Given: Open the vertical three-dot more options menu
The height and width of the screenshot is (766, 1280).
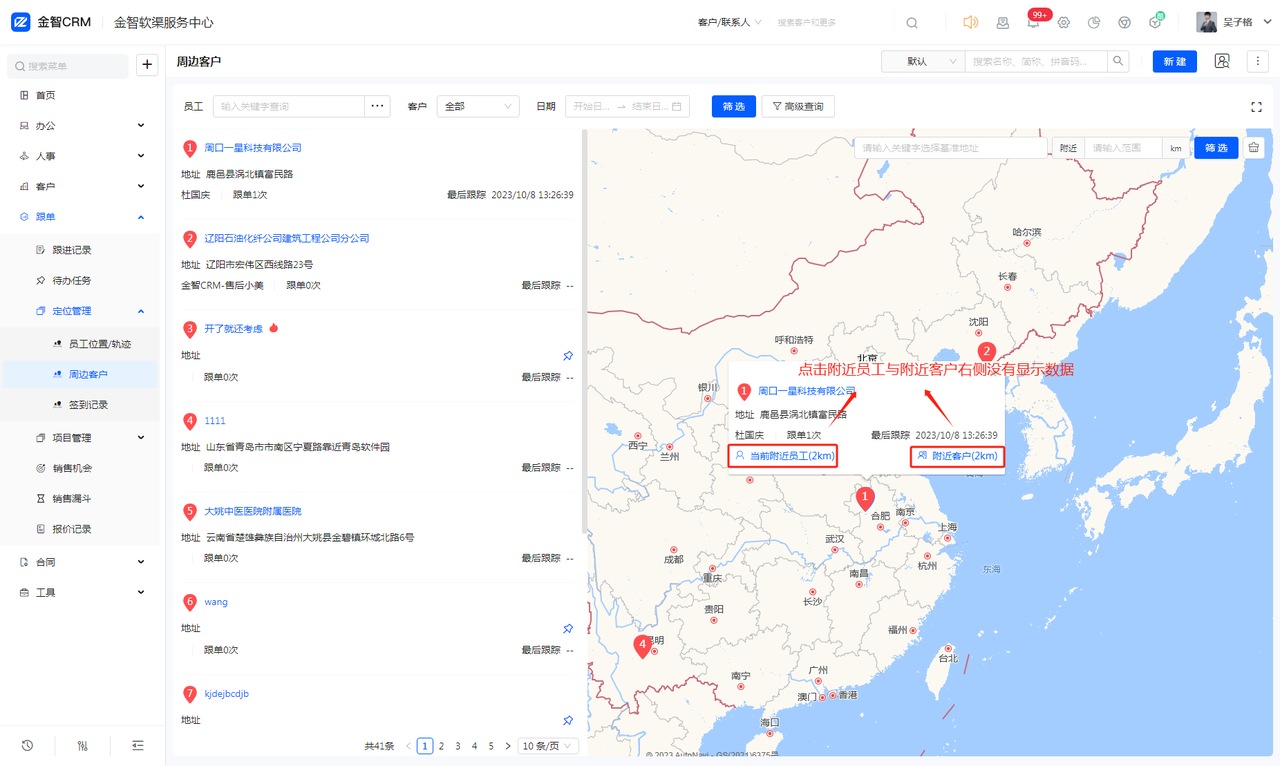Looking at the screenshot, I should [x=1257, y=61].
